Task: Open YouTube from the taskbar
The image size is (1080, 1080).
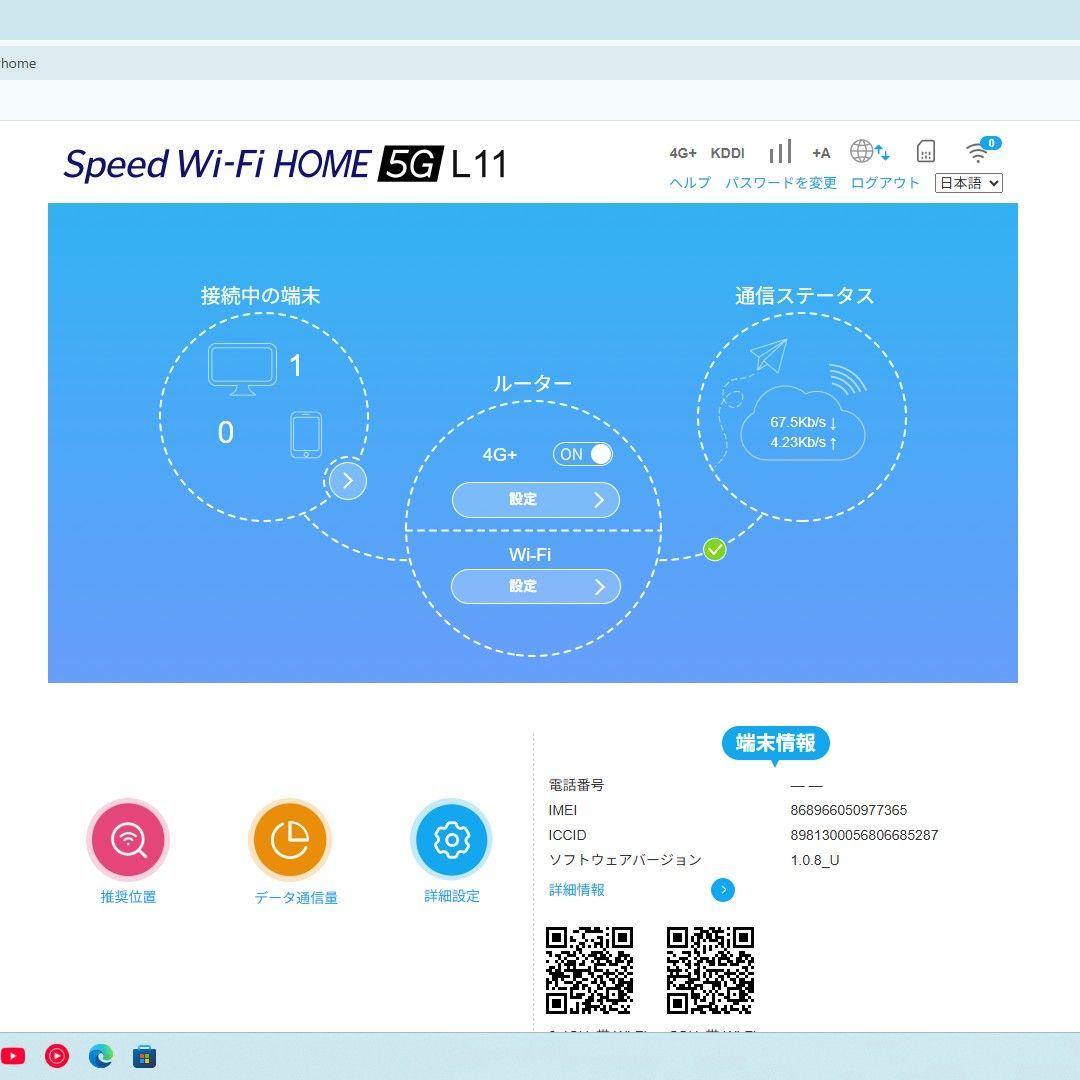Action: pos(14,1056)
